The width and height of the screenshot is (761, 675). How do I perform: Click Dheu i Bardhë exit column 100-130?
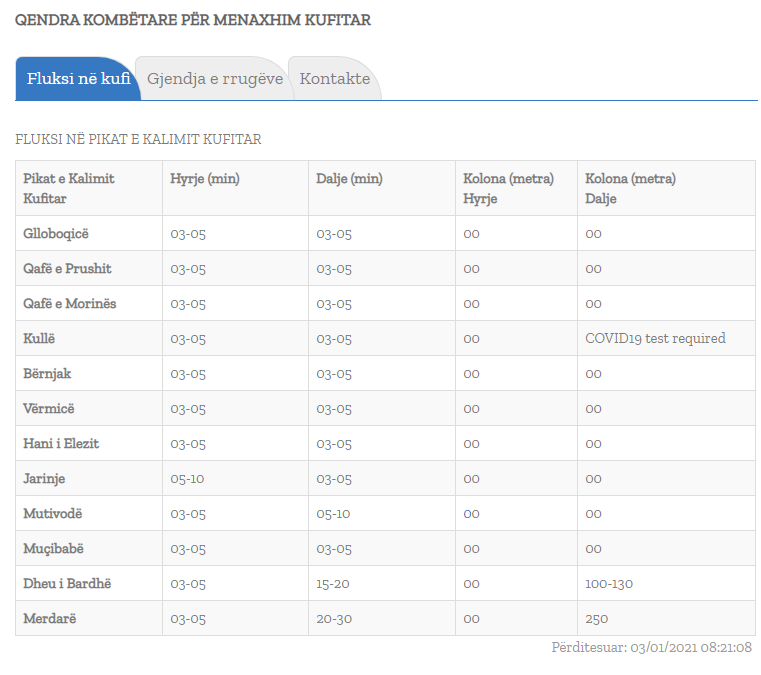coord(609,584)
